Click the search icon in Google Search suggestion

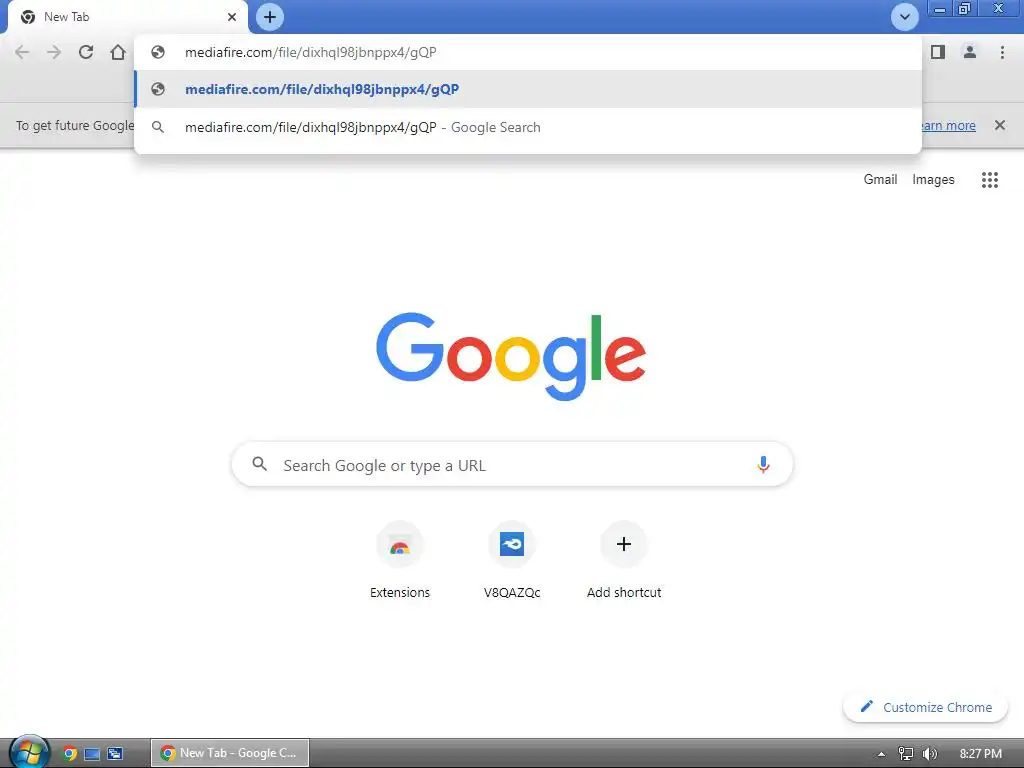[x=158, y=127]
